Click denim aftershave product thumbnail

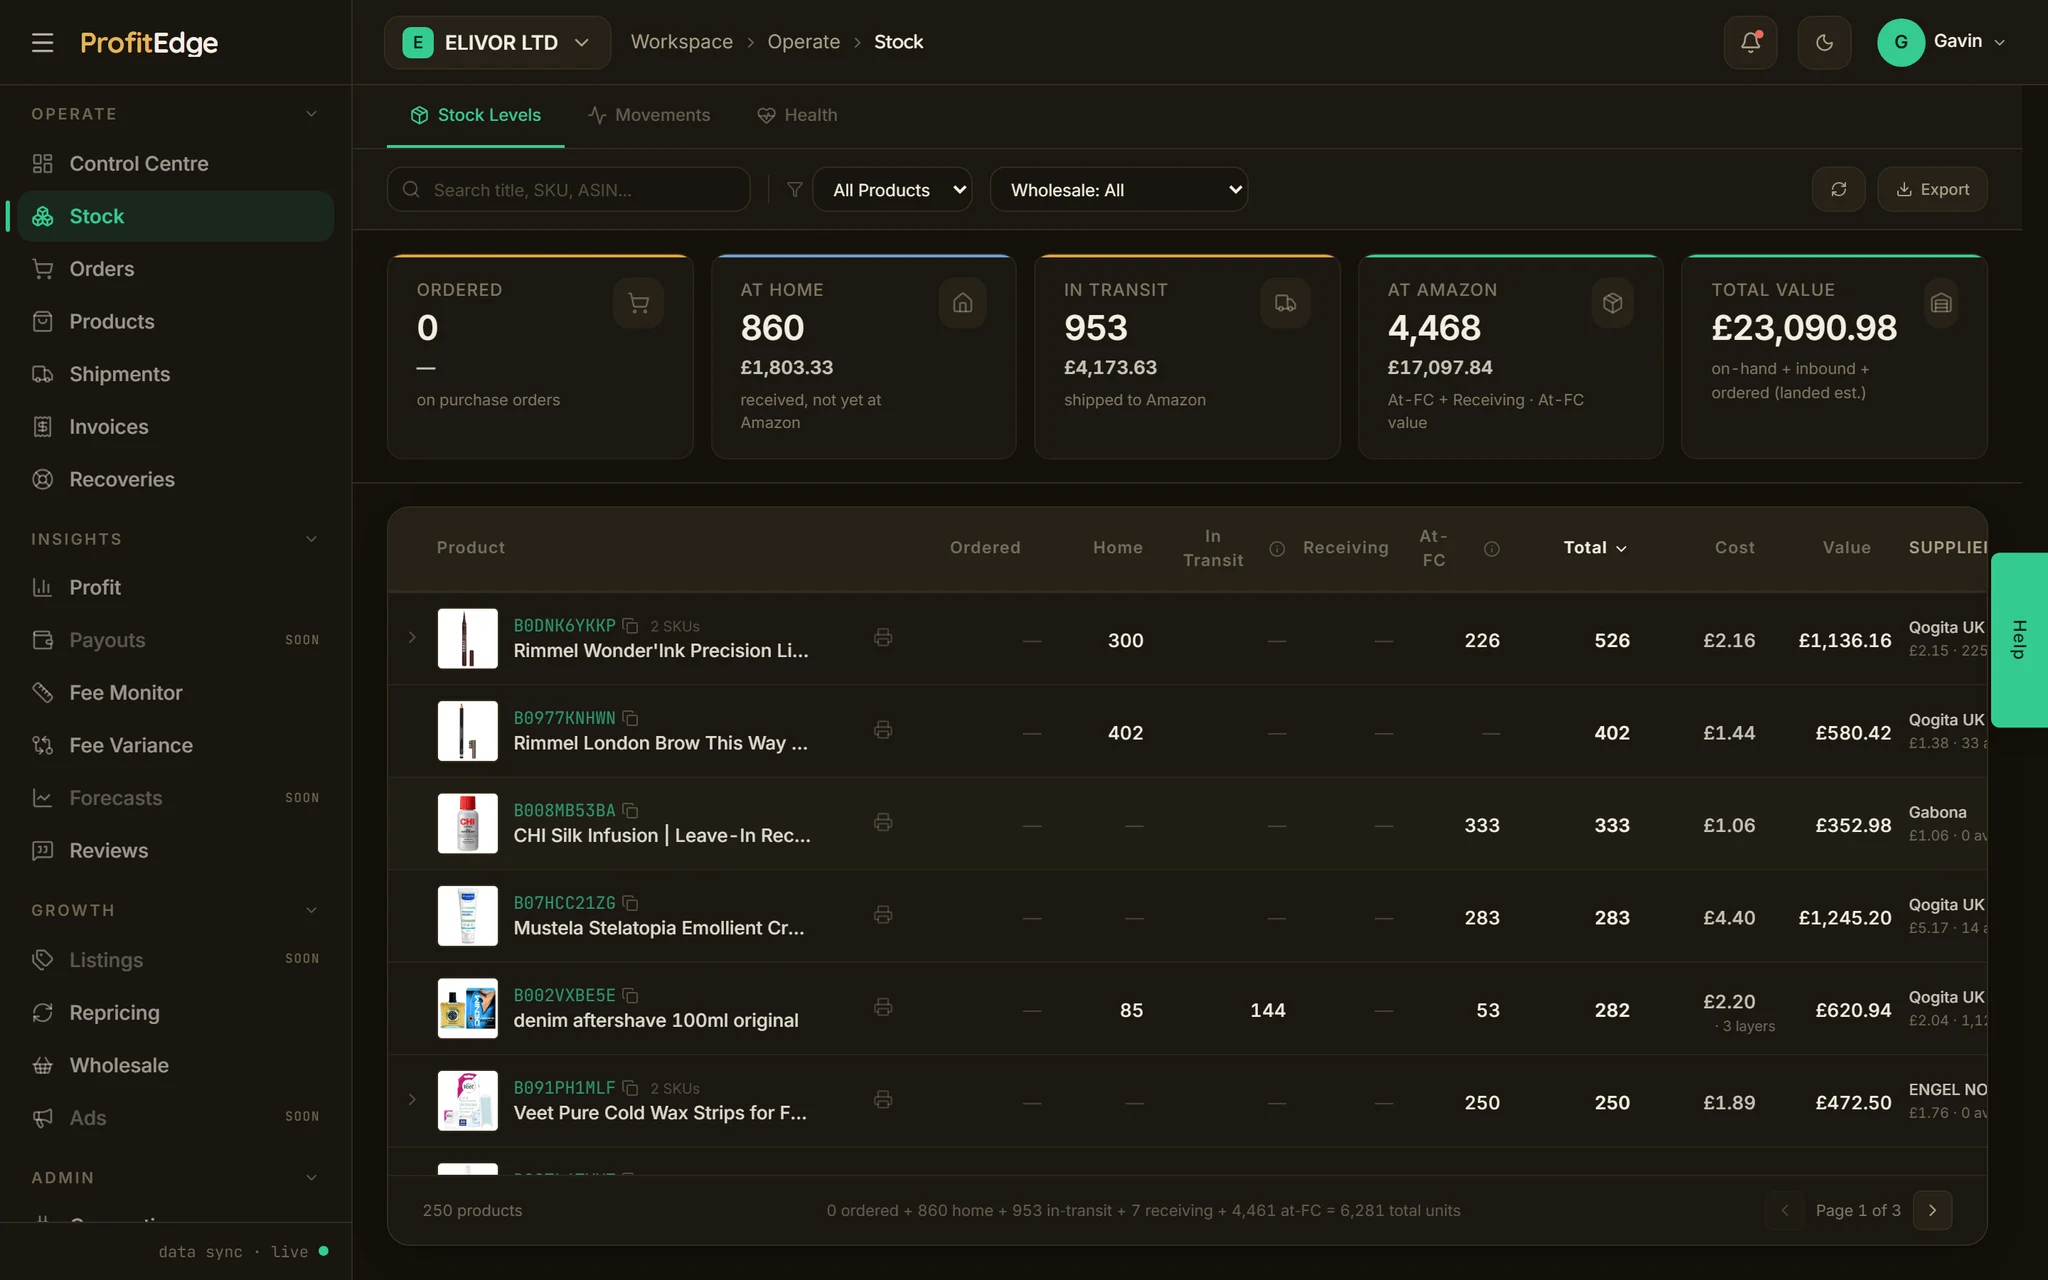(x=467, y=1008)
